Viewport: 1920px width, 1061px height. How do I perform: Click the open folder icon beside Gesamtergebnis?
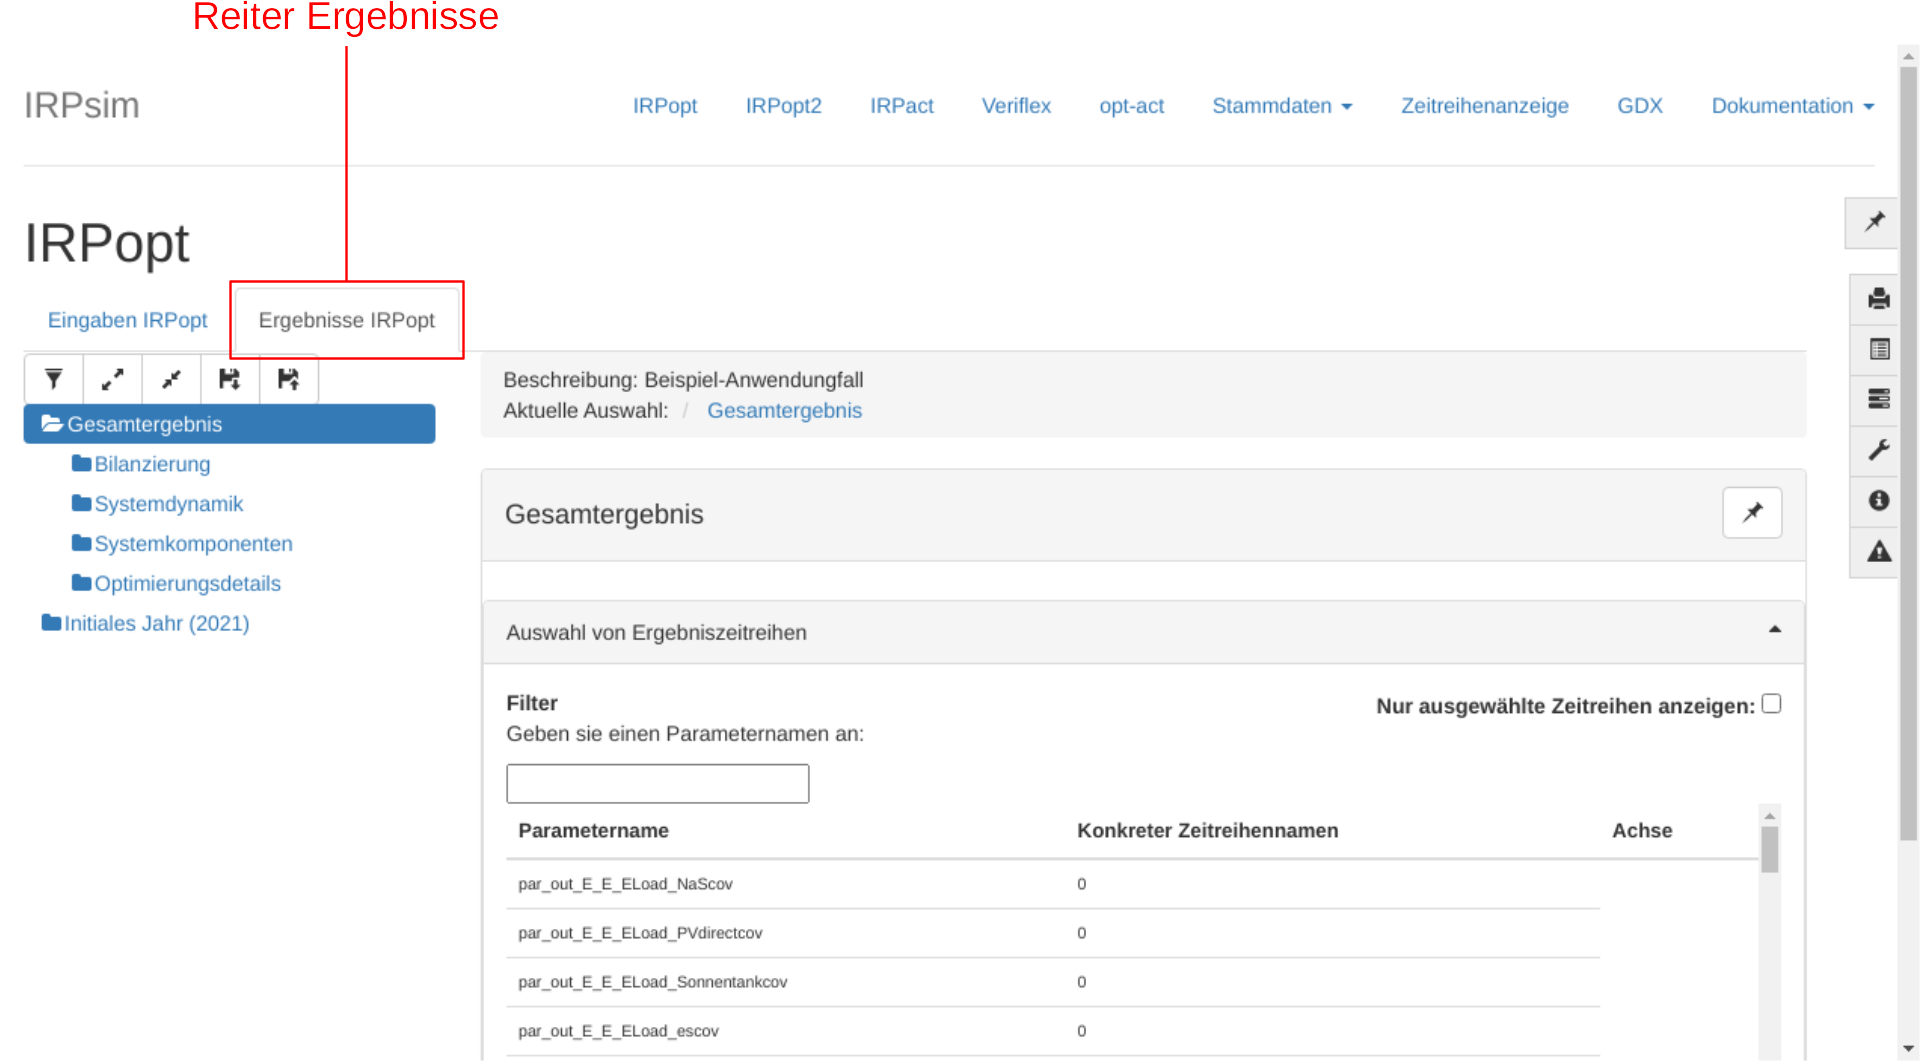coord(52,424)
